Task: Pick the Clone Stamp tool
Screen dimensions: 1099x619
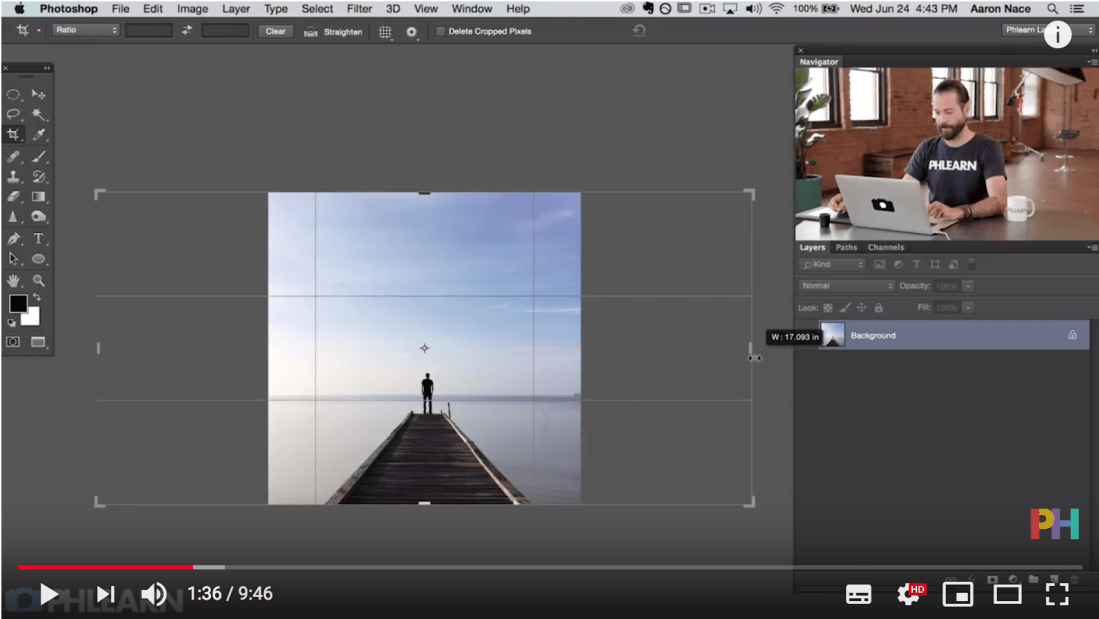Action: coord(14,177)
